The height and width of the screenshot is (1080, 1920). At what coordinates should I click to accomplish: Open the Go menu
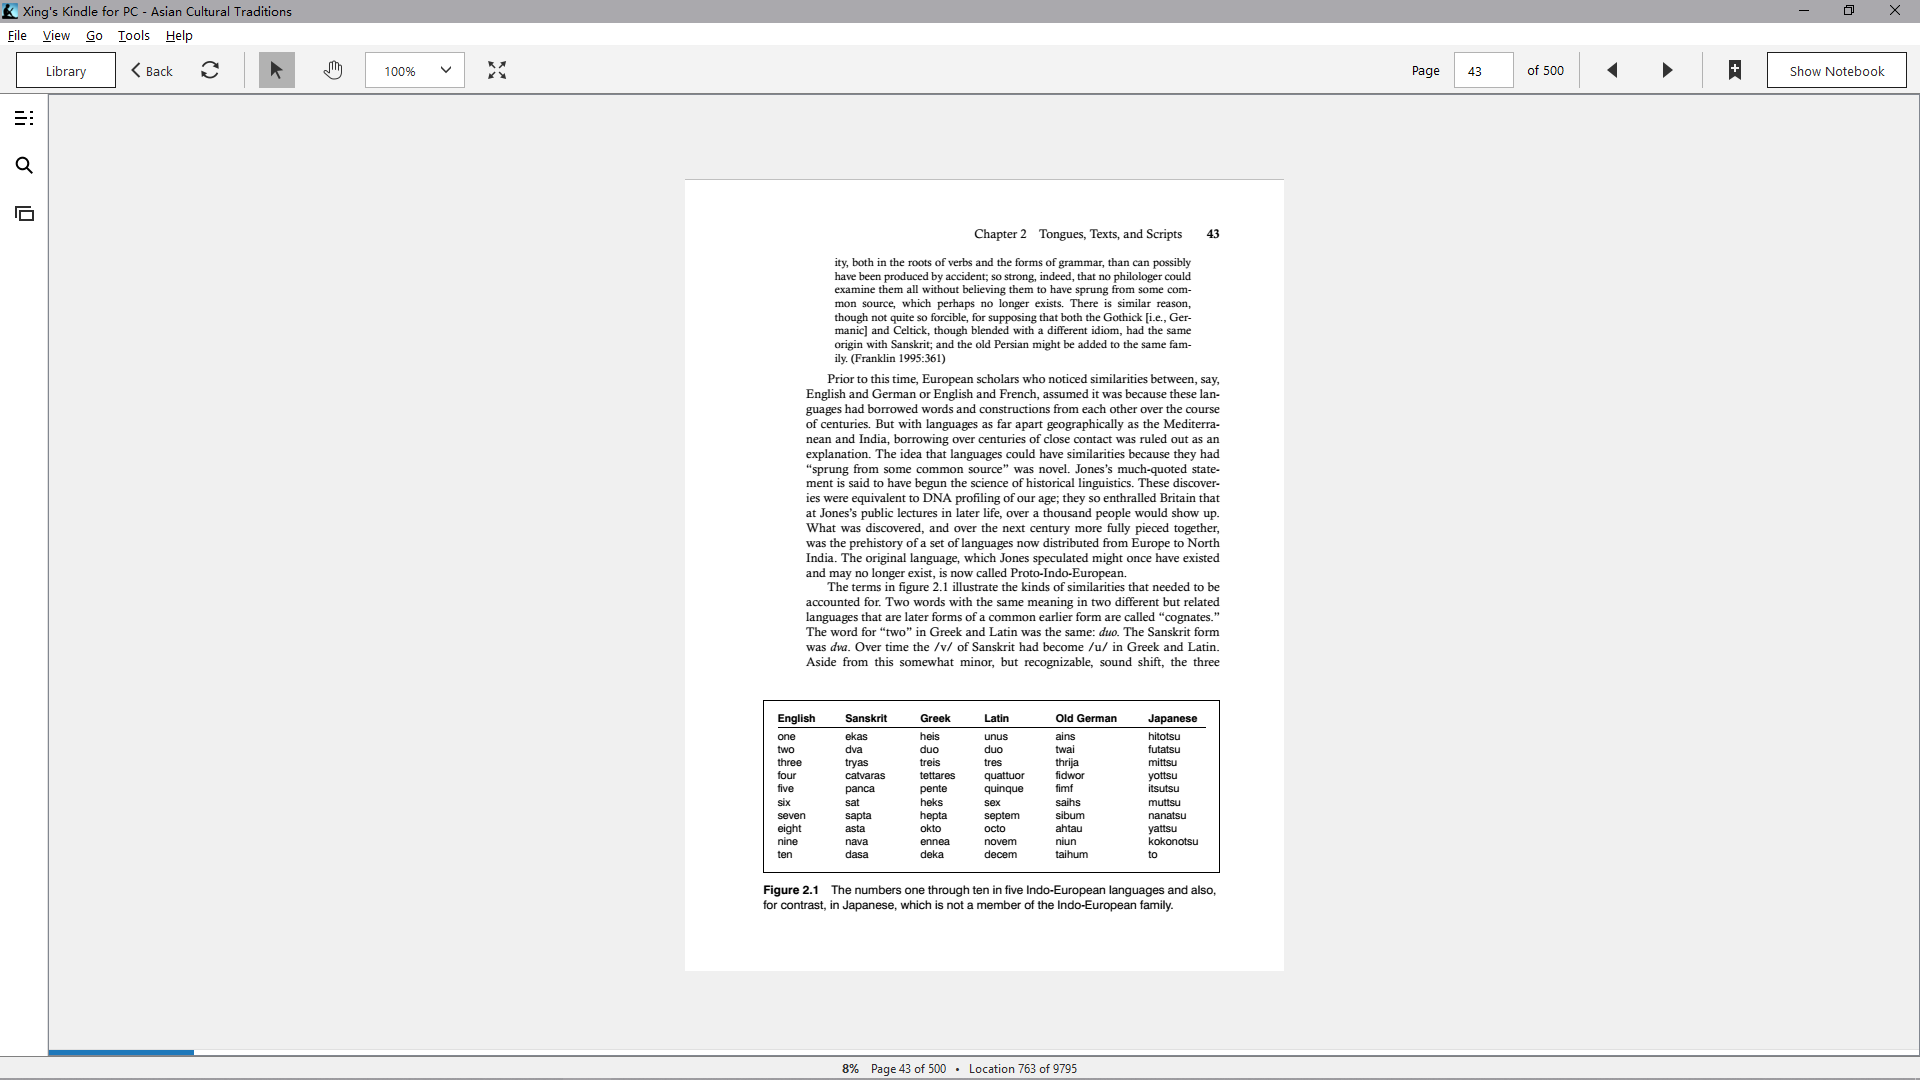tap(94, 35)
